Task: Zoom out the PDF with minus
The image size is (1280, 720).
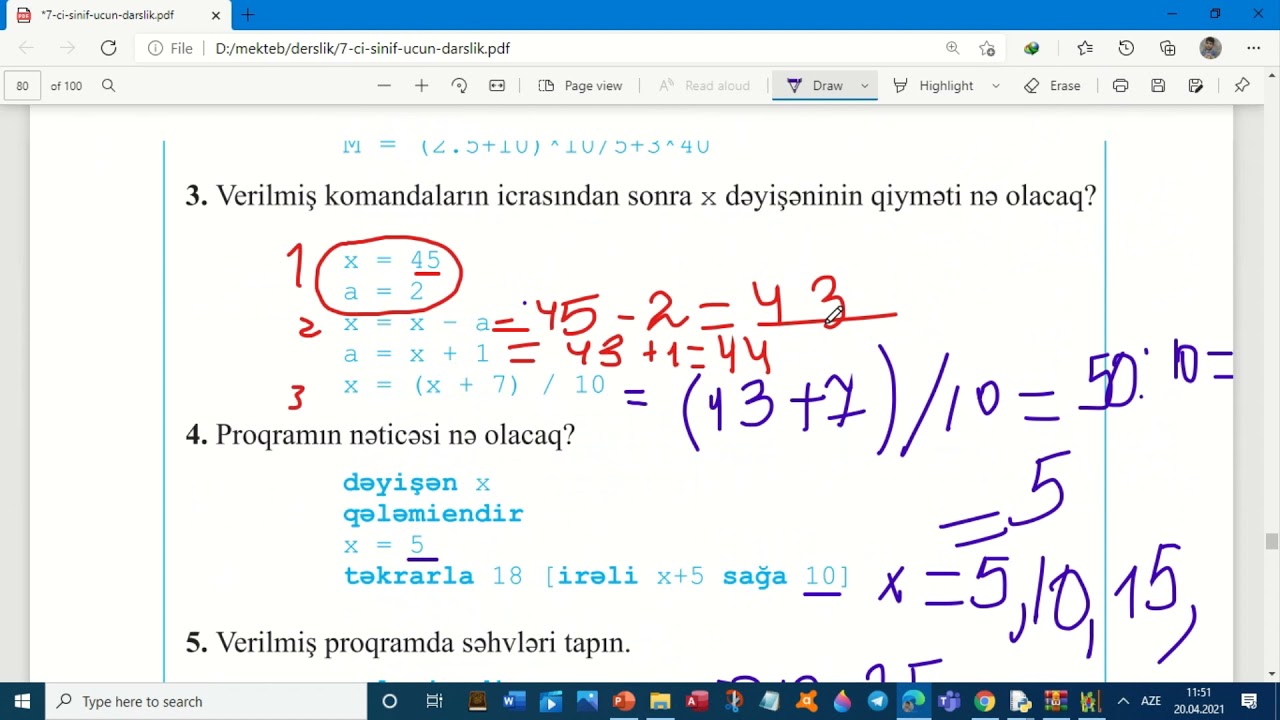Action: (x=384, y=86)
